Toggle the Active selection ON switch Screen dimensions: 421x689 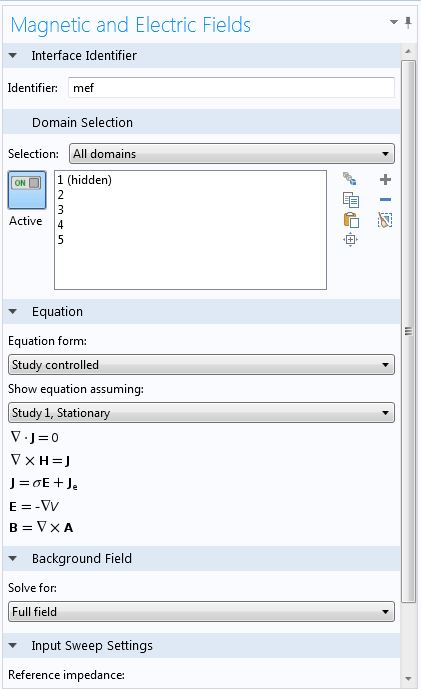pos(27,190)
